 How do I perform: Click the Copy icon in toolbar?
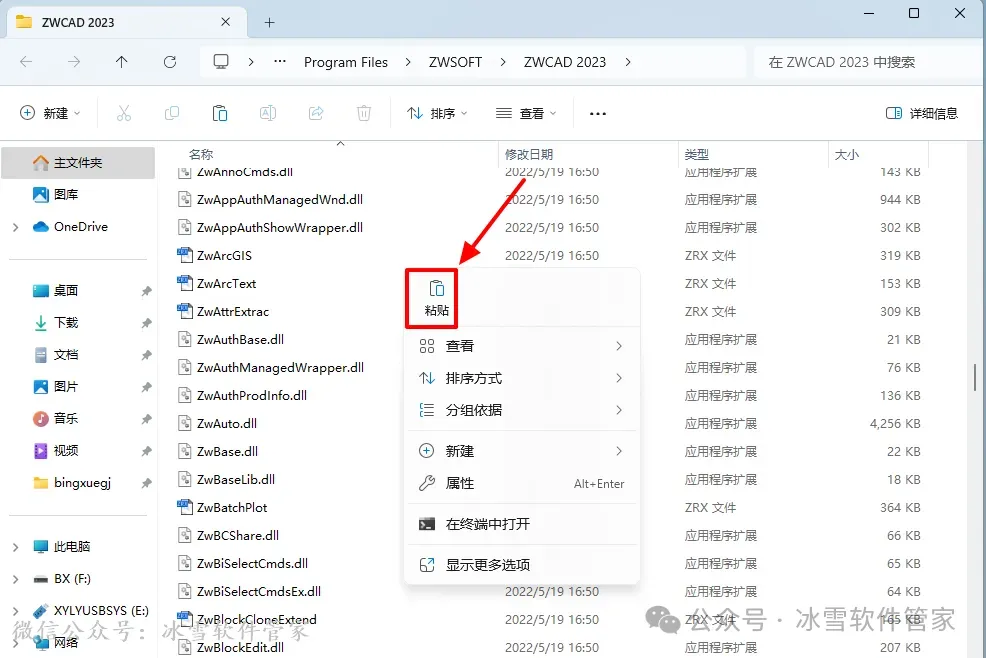tap(172, 113)
